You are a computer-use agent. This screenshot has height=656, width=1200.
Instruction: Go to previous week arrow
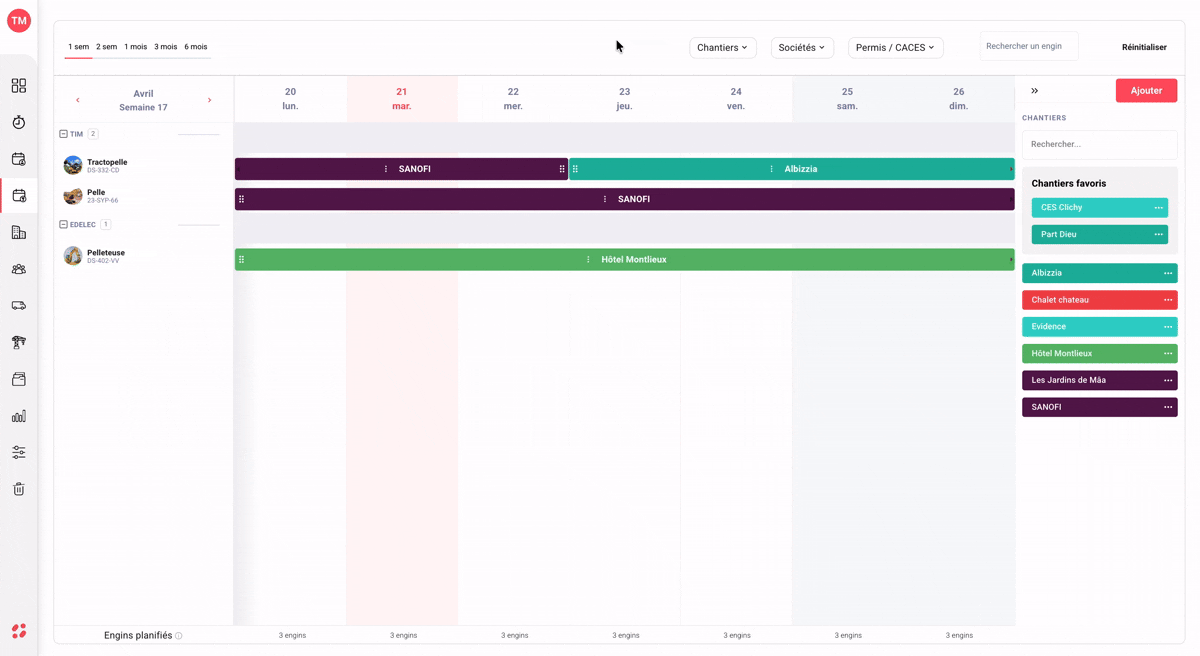[78, 100]
